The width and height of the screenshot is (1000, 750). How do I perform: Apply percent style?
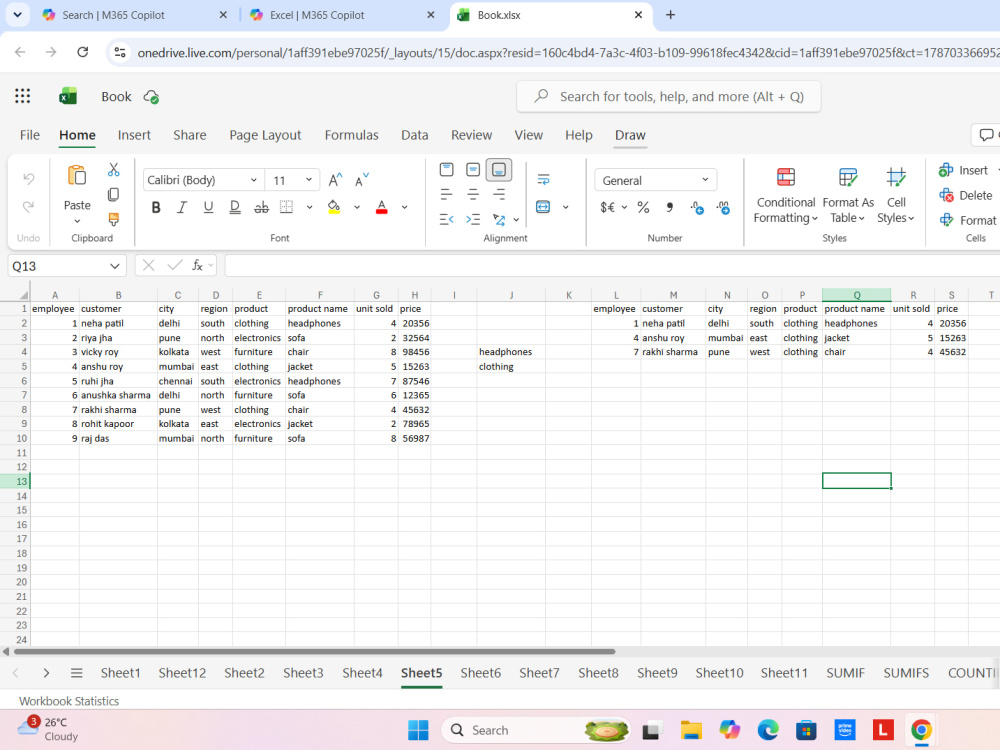click(643, 207)
